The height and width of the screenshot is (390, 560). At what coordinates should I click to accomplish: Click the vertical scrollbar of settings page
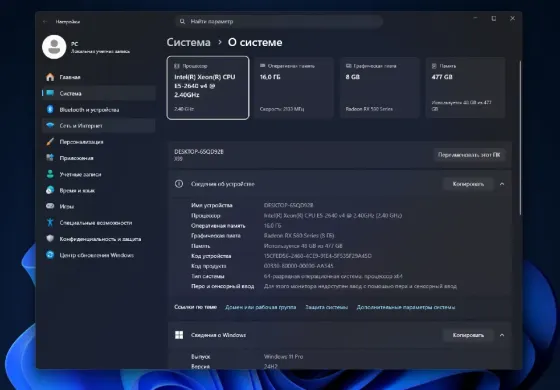520,138
